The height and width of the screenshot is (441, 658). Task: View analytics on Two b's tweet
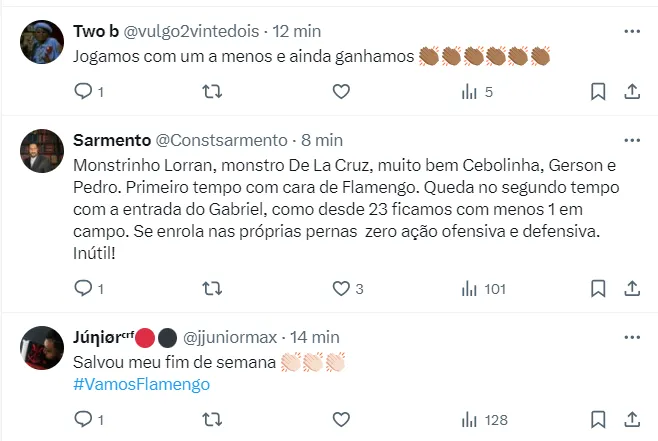470,92
